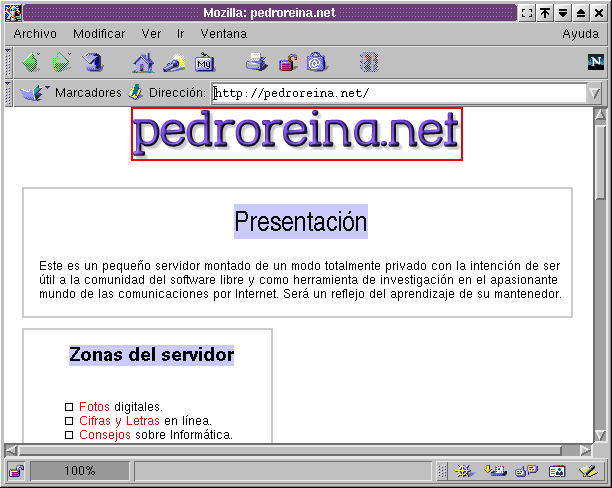Screen dimensions: 612x488
Task: Collapse the navigation toolbar using its handle
Action: pos(9,63)
